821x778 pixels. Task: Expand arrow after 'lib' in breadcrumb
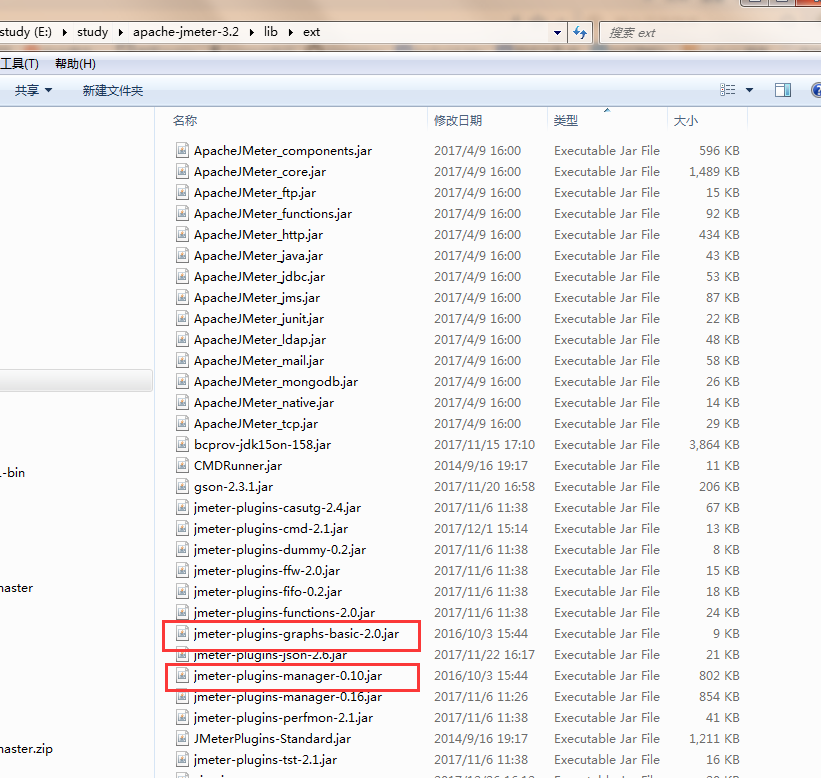point(291,32)
